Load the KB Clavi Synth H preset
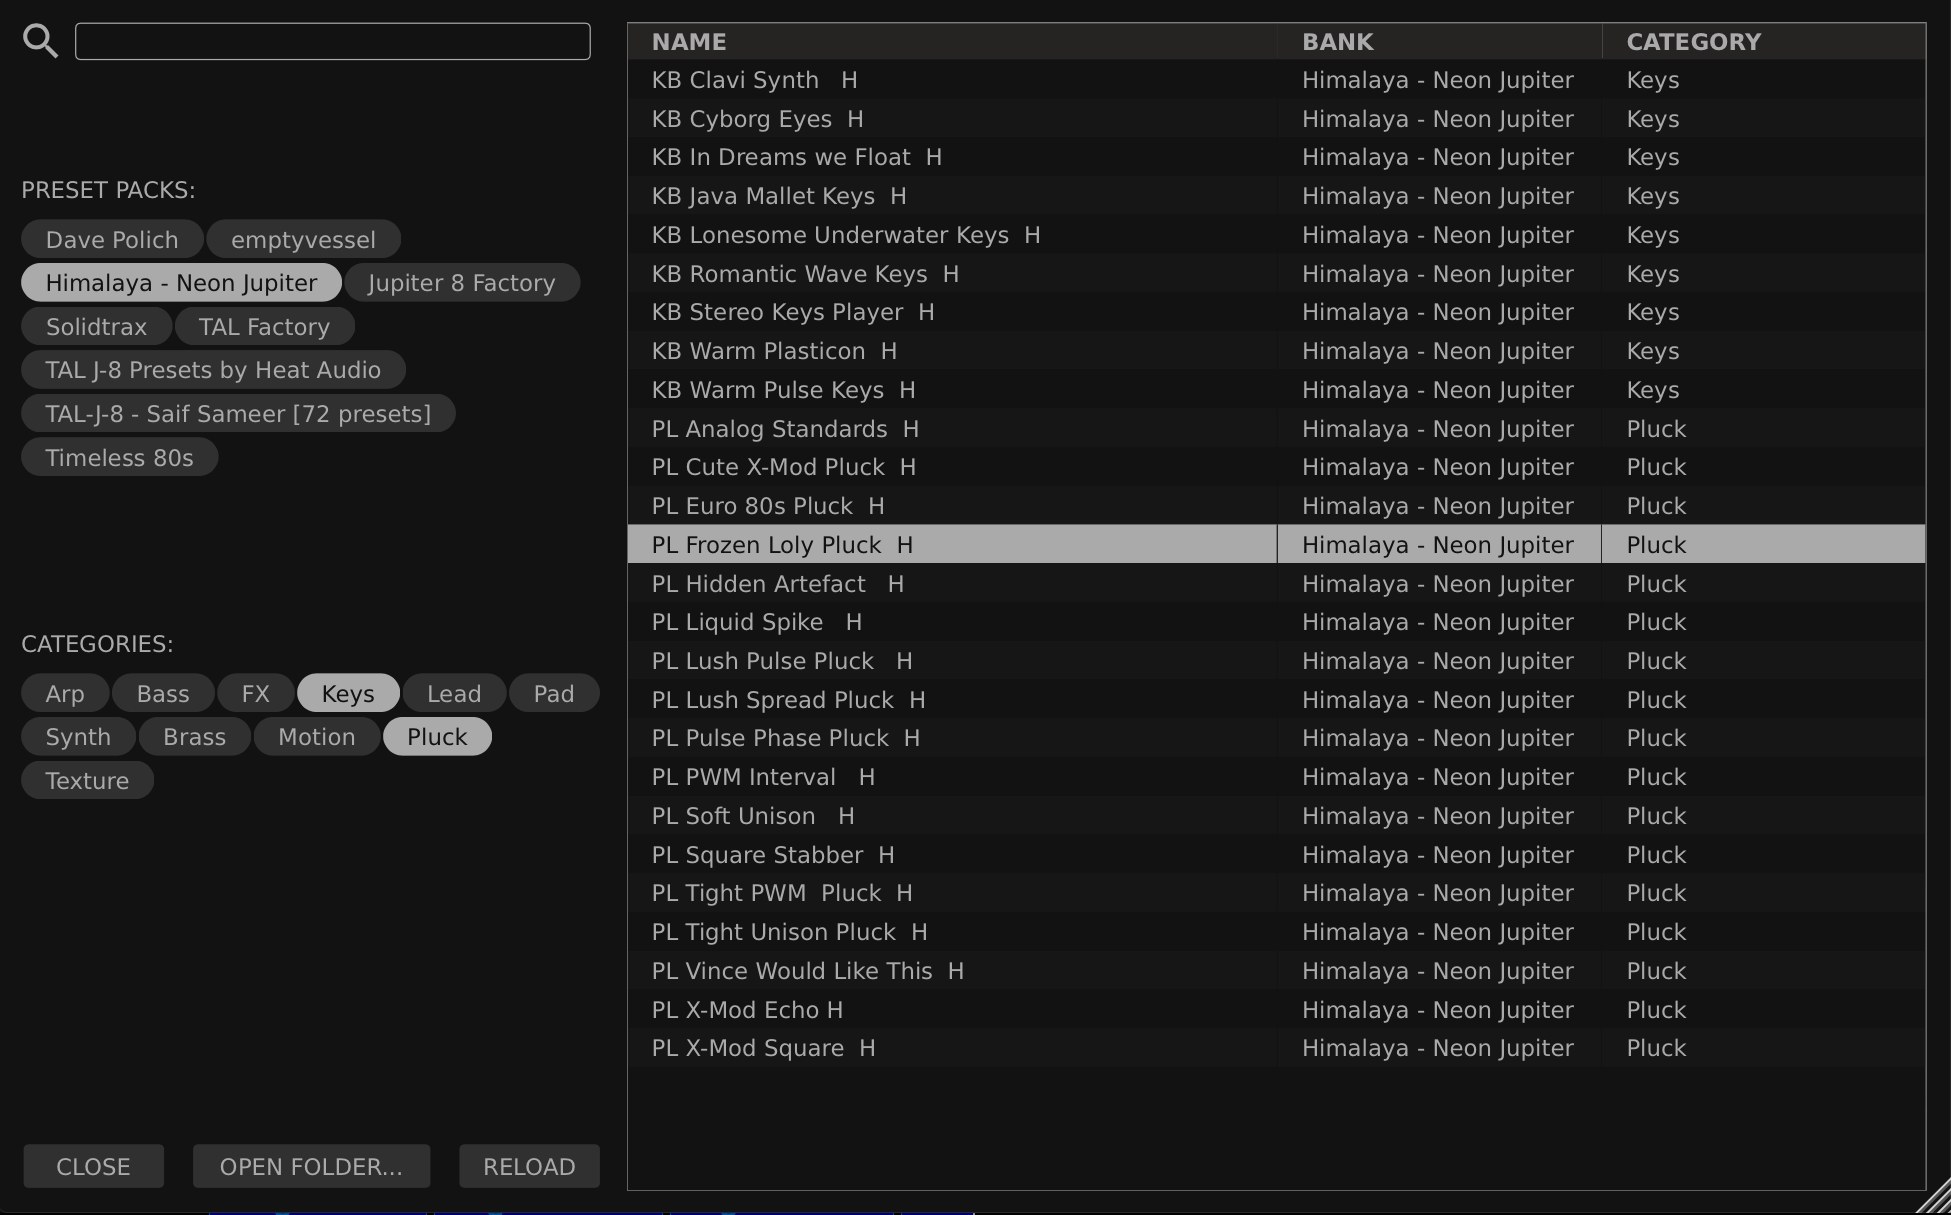The width and height of the screenshot is (1951, 1215). pyautogui.click(x=754, y=80)
